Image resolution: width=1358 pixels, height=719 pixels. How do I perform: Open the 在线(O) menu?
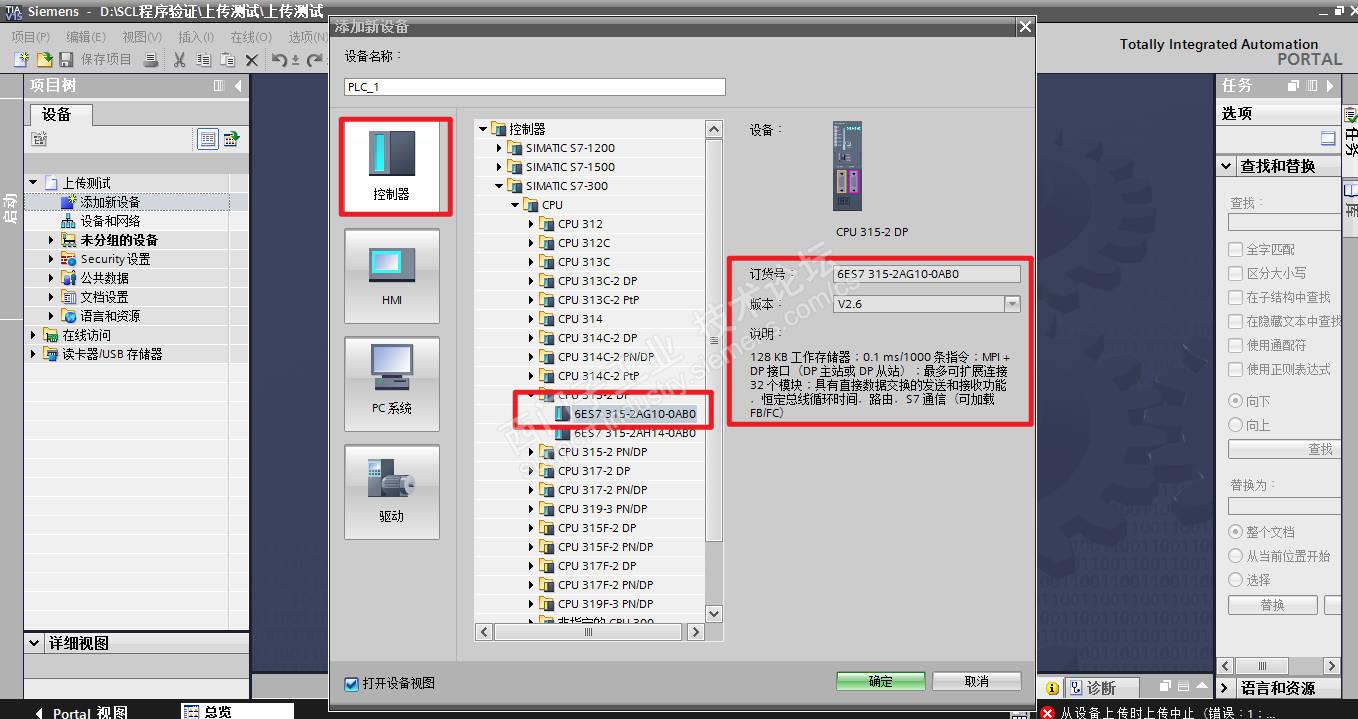pyautogui.click(x=251, y=37)
